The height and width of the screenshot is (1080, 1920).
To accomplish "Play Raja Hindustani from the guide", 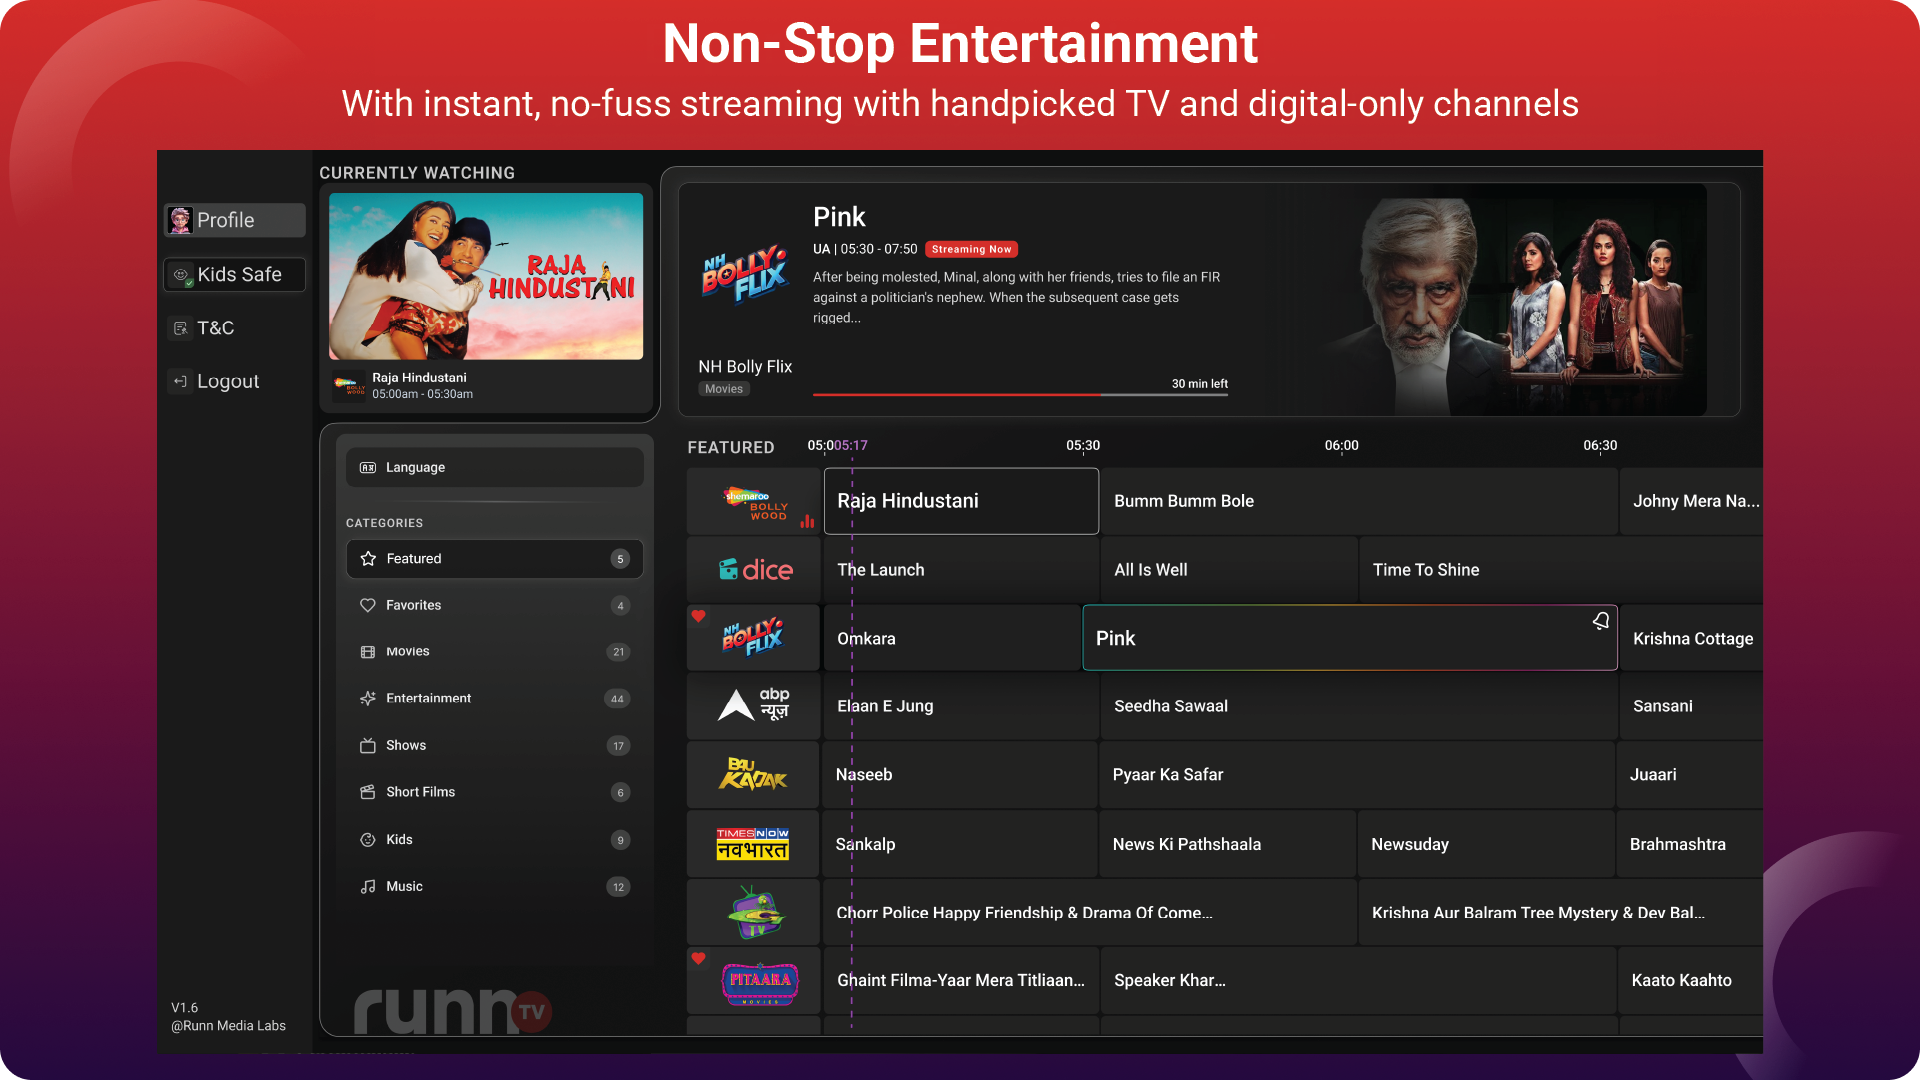I will pos(961,501).
